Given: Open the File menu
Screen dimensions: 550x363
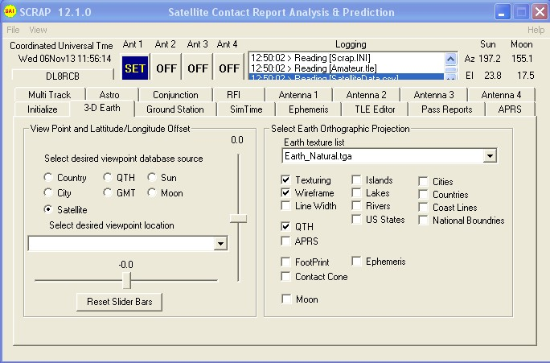Looking at the screenshot, I should click(x=13, y=30).
